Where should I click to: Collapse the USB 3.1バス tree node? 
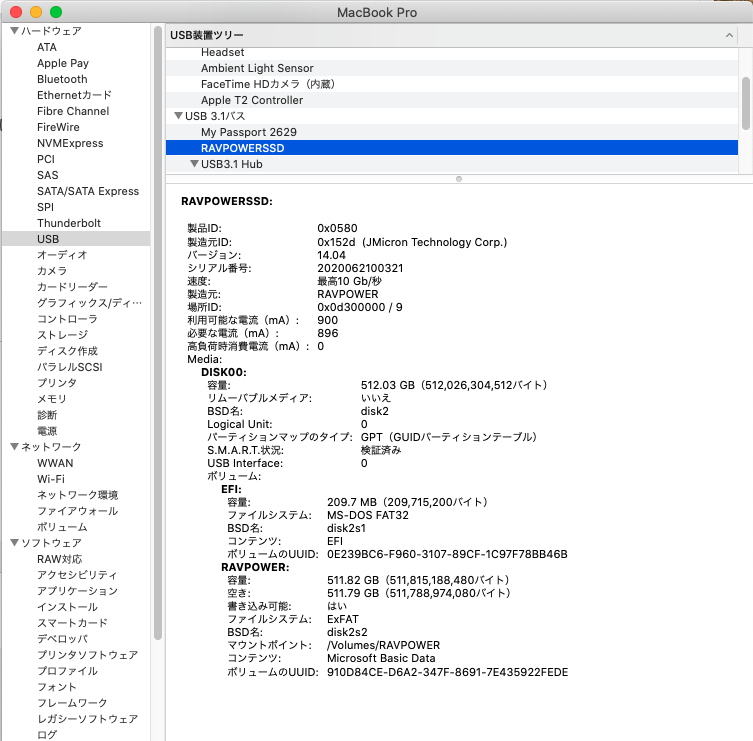[178, 116]
